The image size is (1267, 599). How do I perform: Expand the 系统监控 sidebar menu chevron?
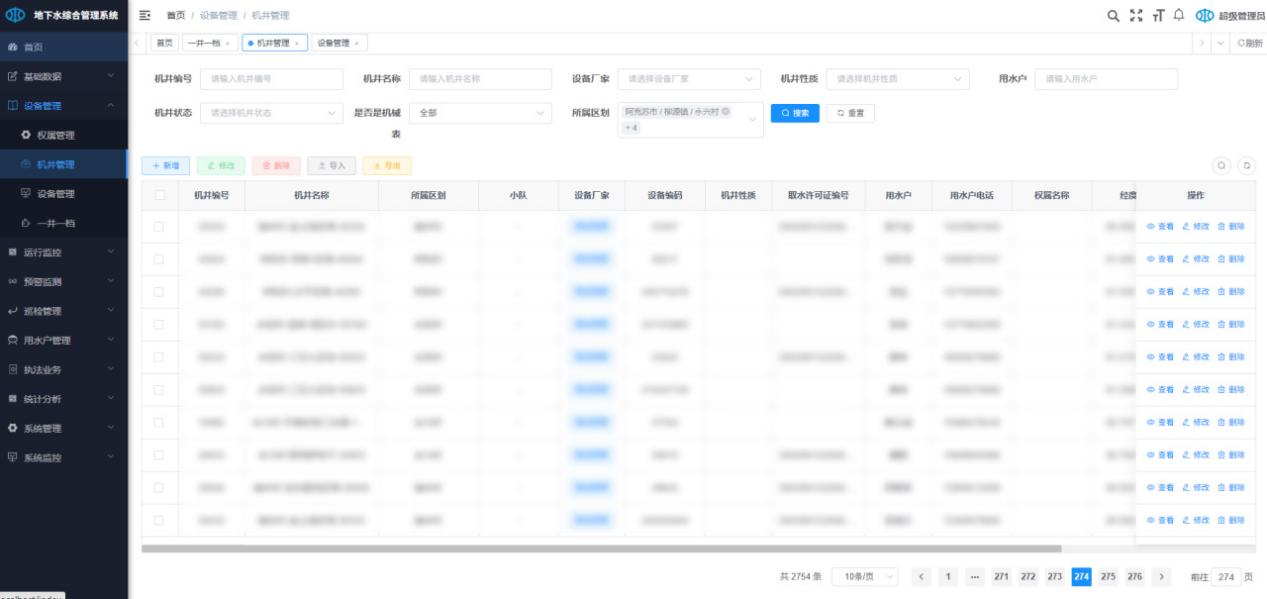pyautogui.click(x=111, y=458)
